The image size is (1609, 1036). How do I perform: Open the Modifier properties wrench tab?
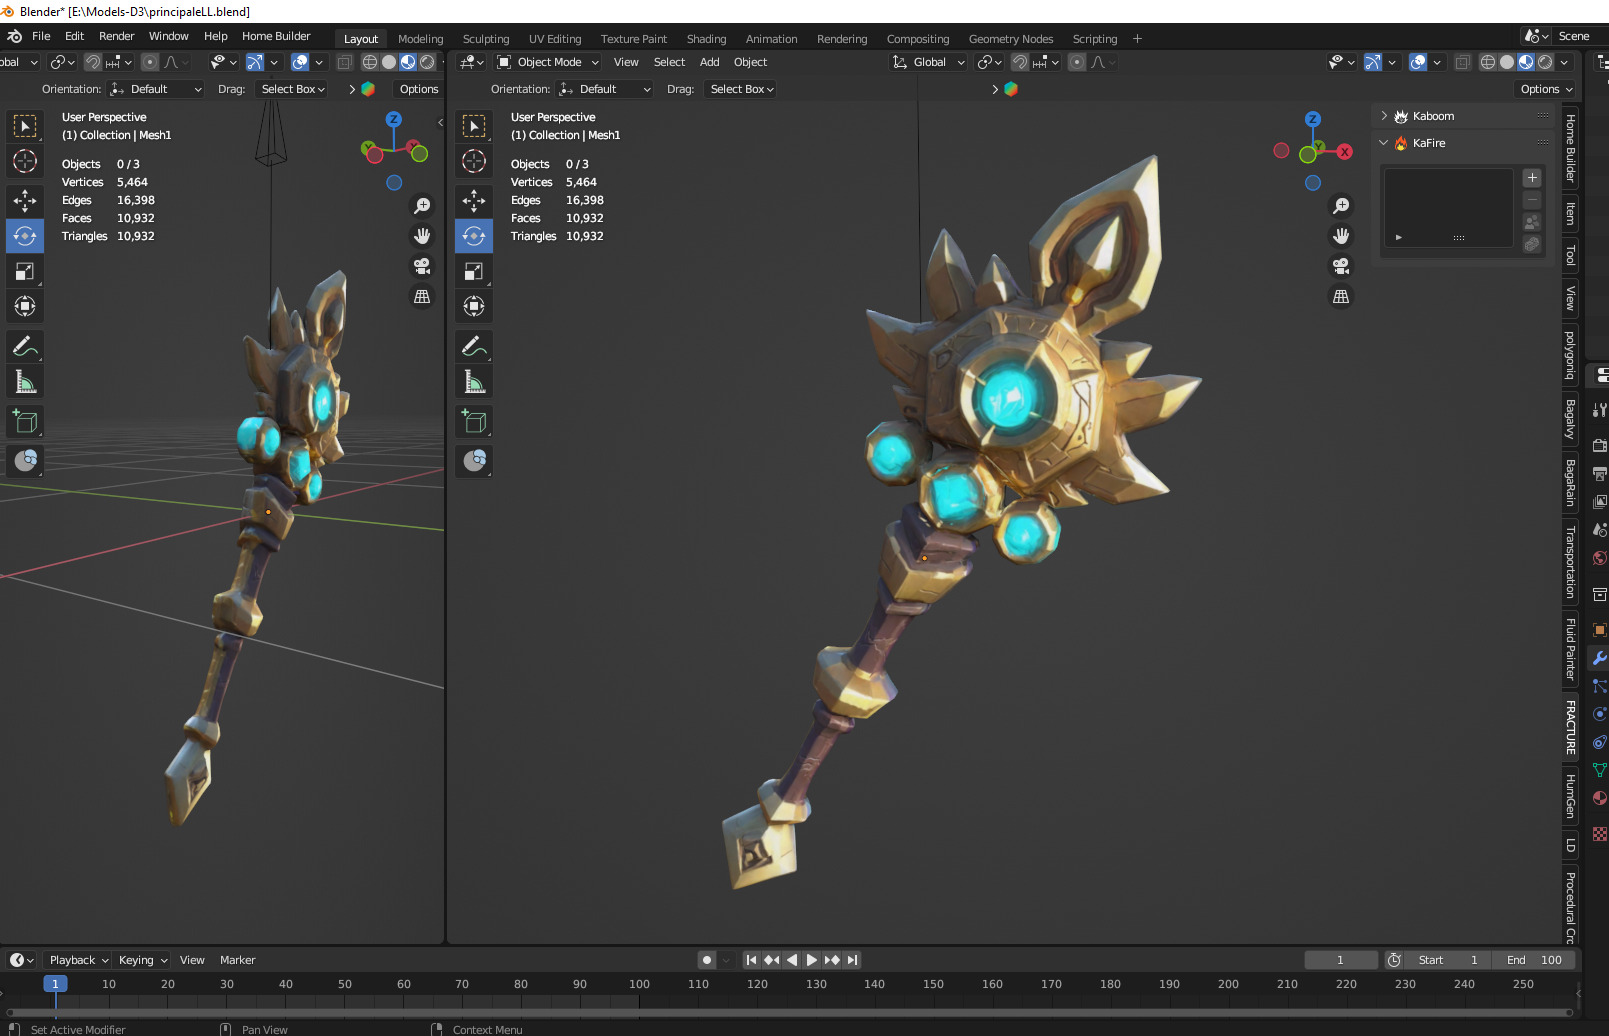(x=1599, y=658)
